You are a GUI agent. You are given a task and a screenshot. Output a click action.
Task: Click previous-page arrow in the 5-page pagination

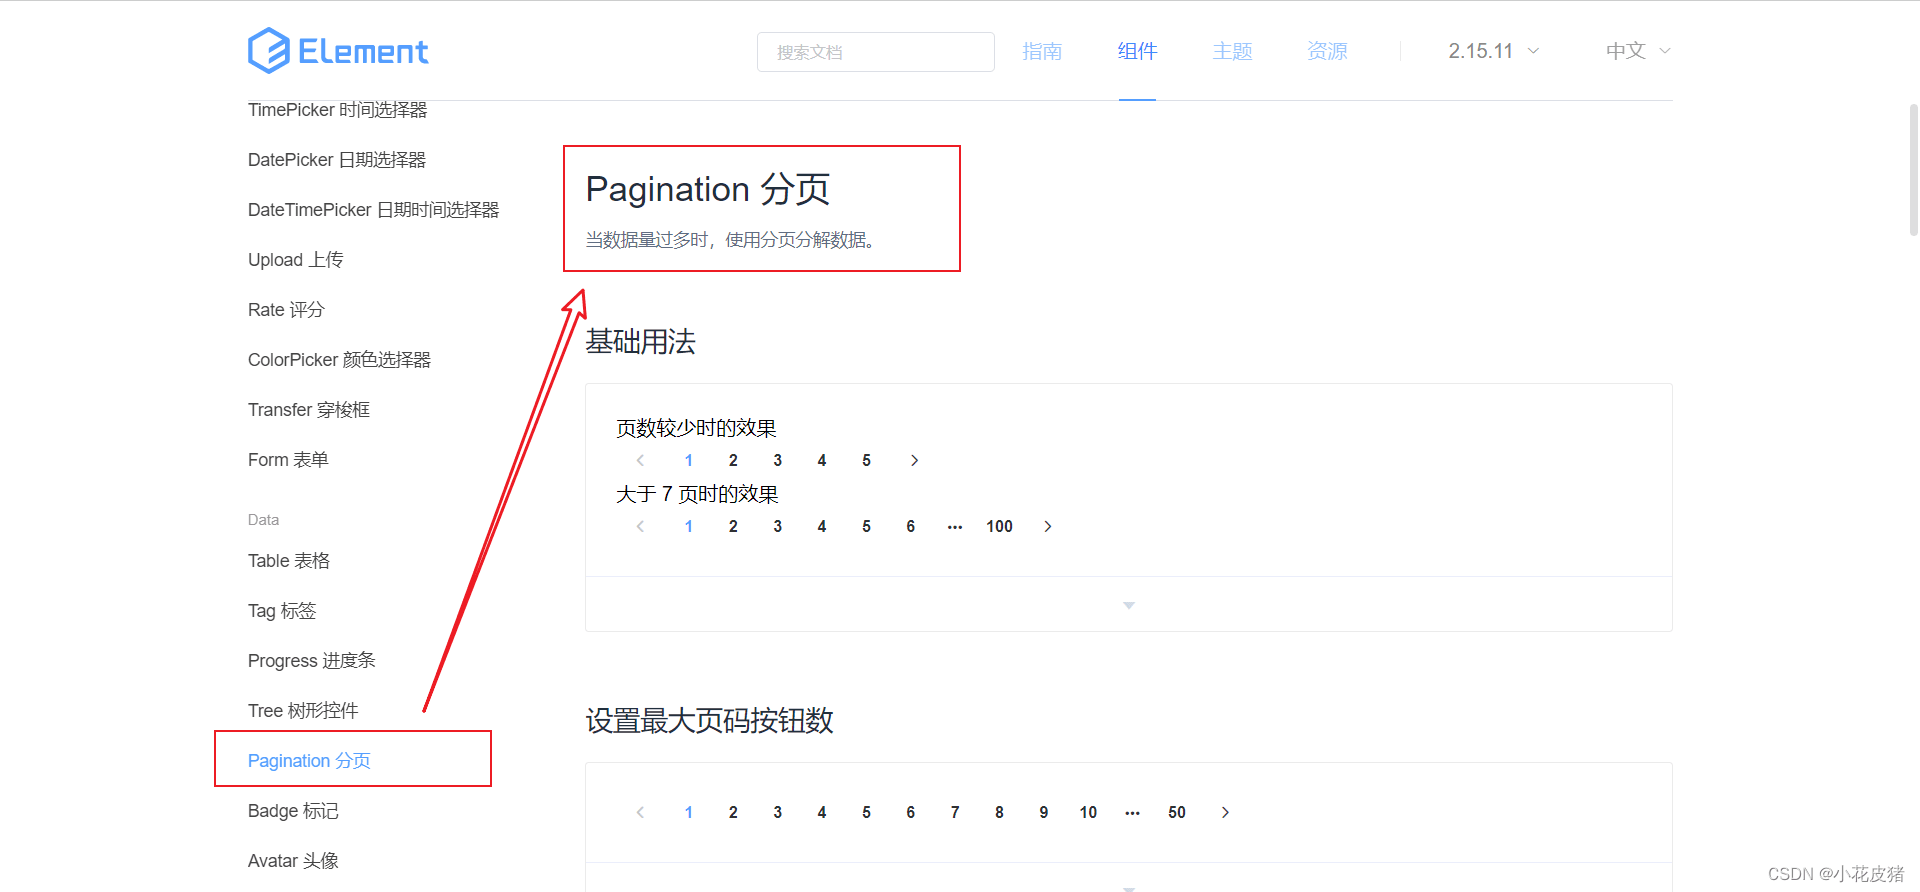(x=640, y=460)
